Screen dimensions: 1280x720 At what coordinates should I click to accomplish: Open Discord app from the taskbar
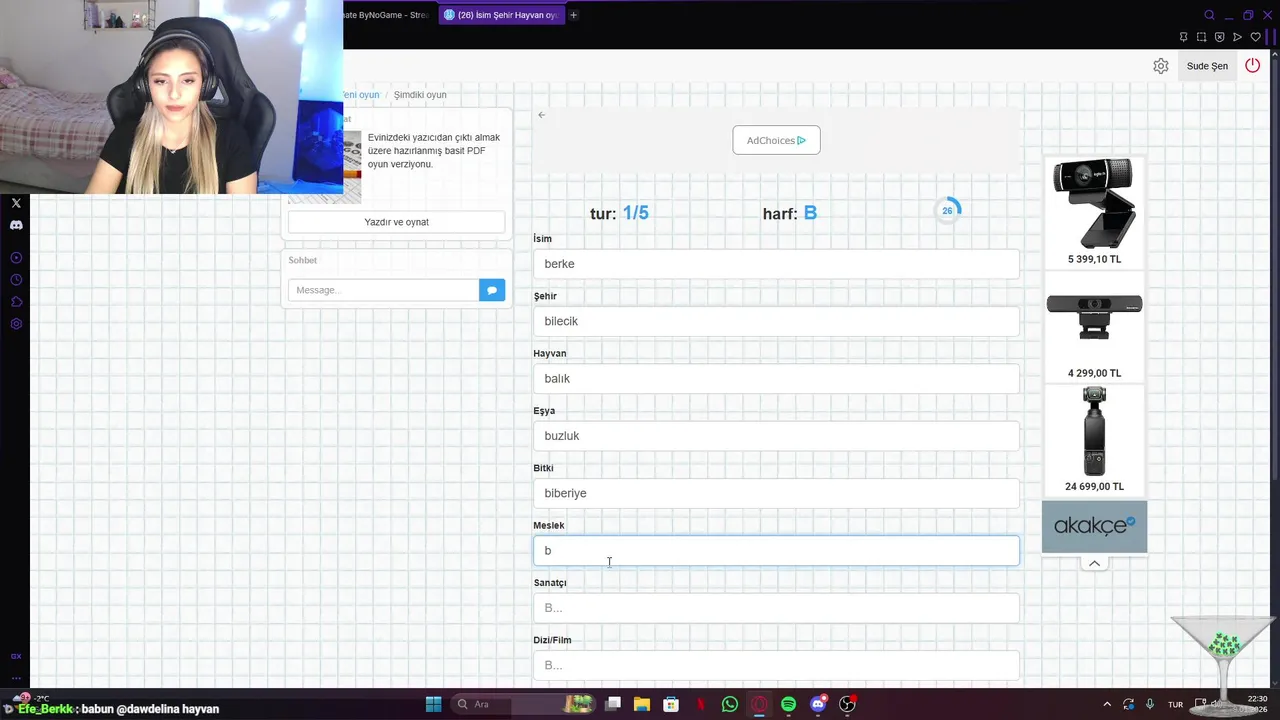pos(818,704)
